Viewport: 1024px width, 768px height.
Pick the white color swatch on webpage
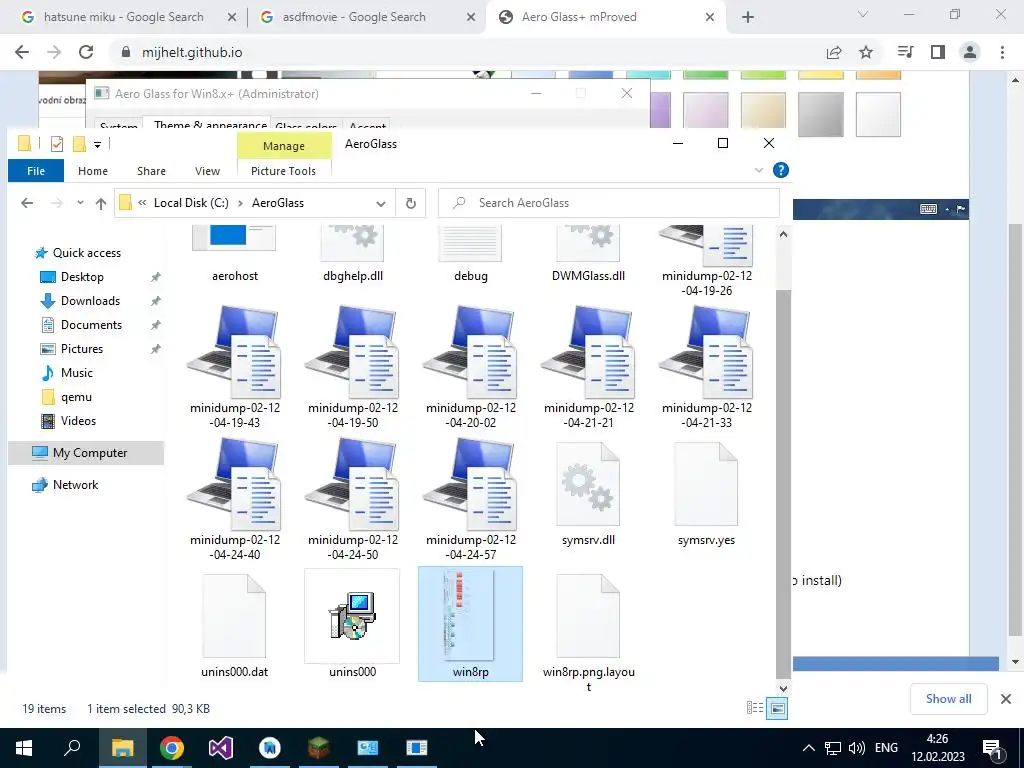pyautogui.click(x=878, y=114)
